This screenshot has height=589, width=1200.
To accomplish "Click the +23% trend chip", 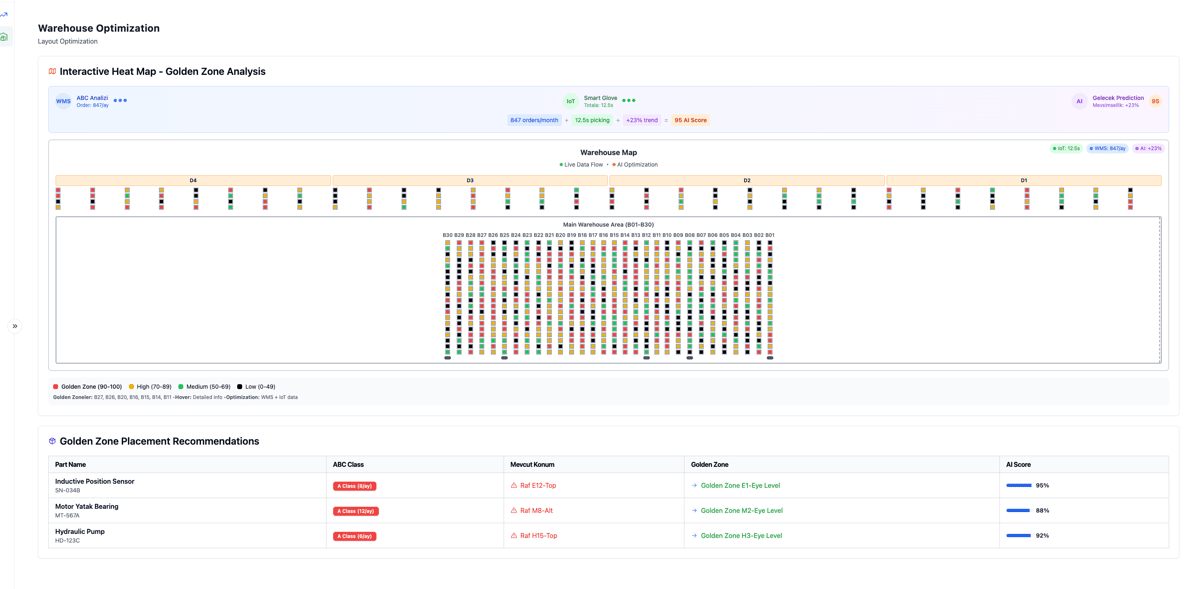I will click(642, 120).
